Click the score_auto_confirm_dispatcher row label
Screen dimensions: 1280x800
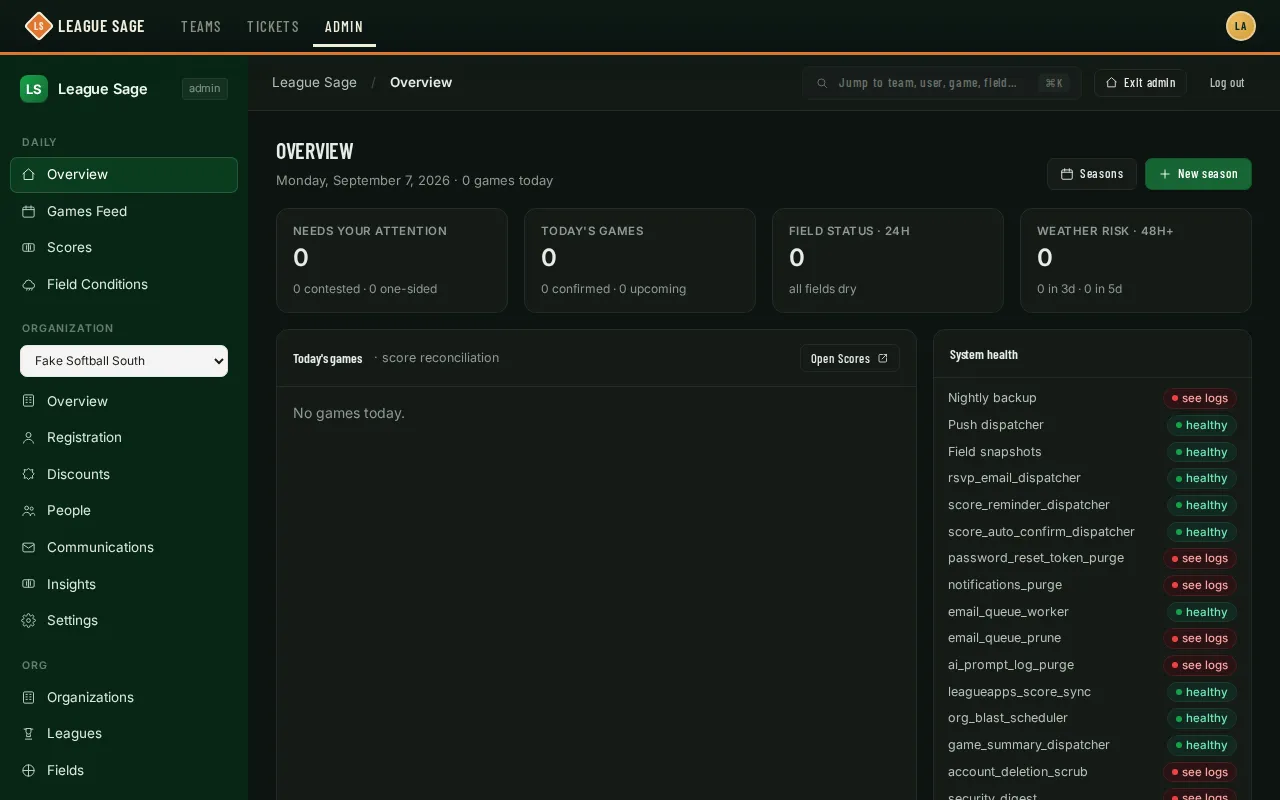[x=1041, y=532]
